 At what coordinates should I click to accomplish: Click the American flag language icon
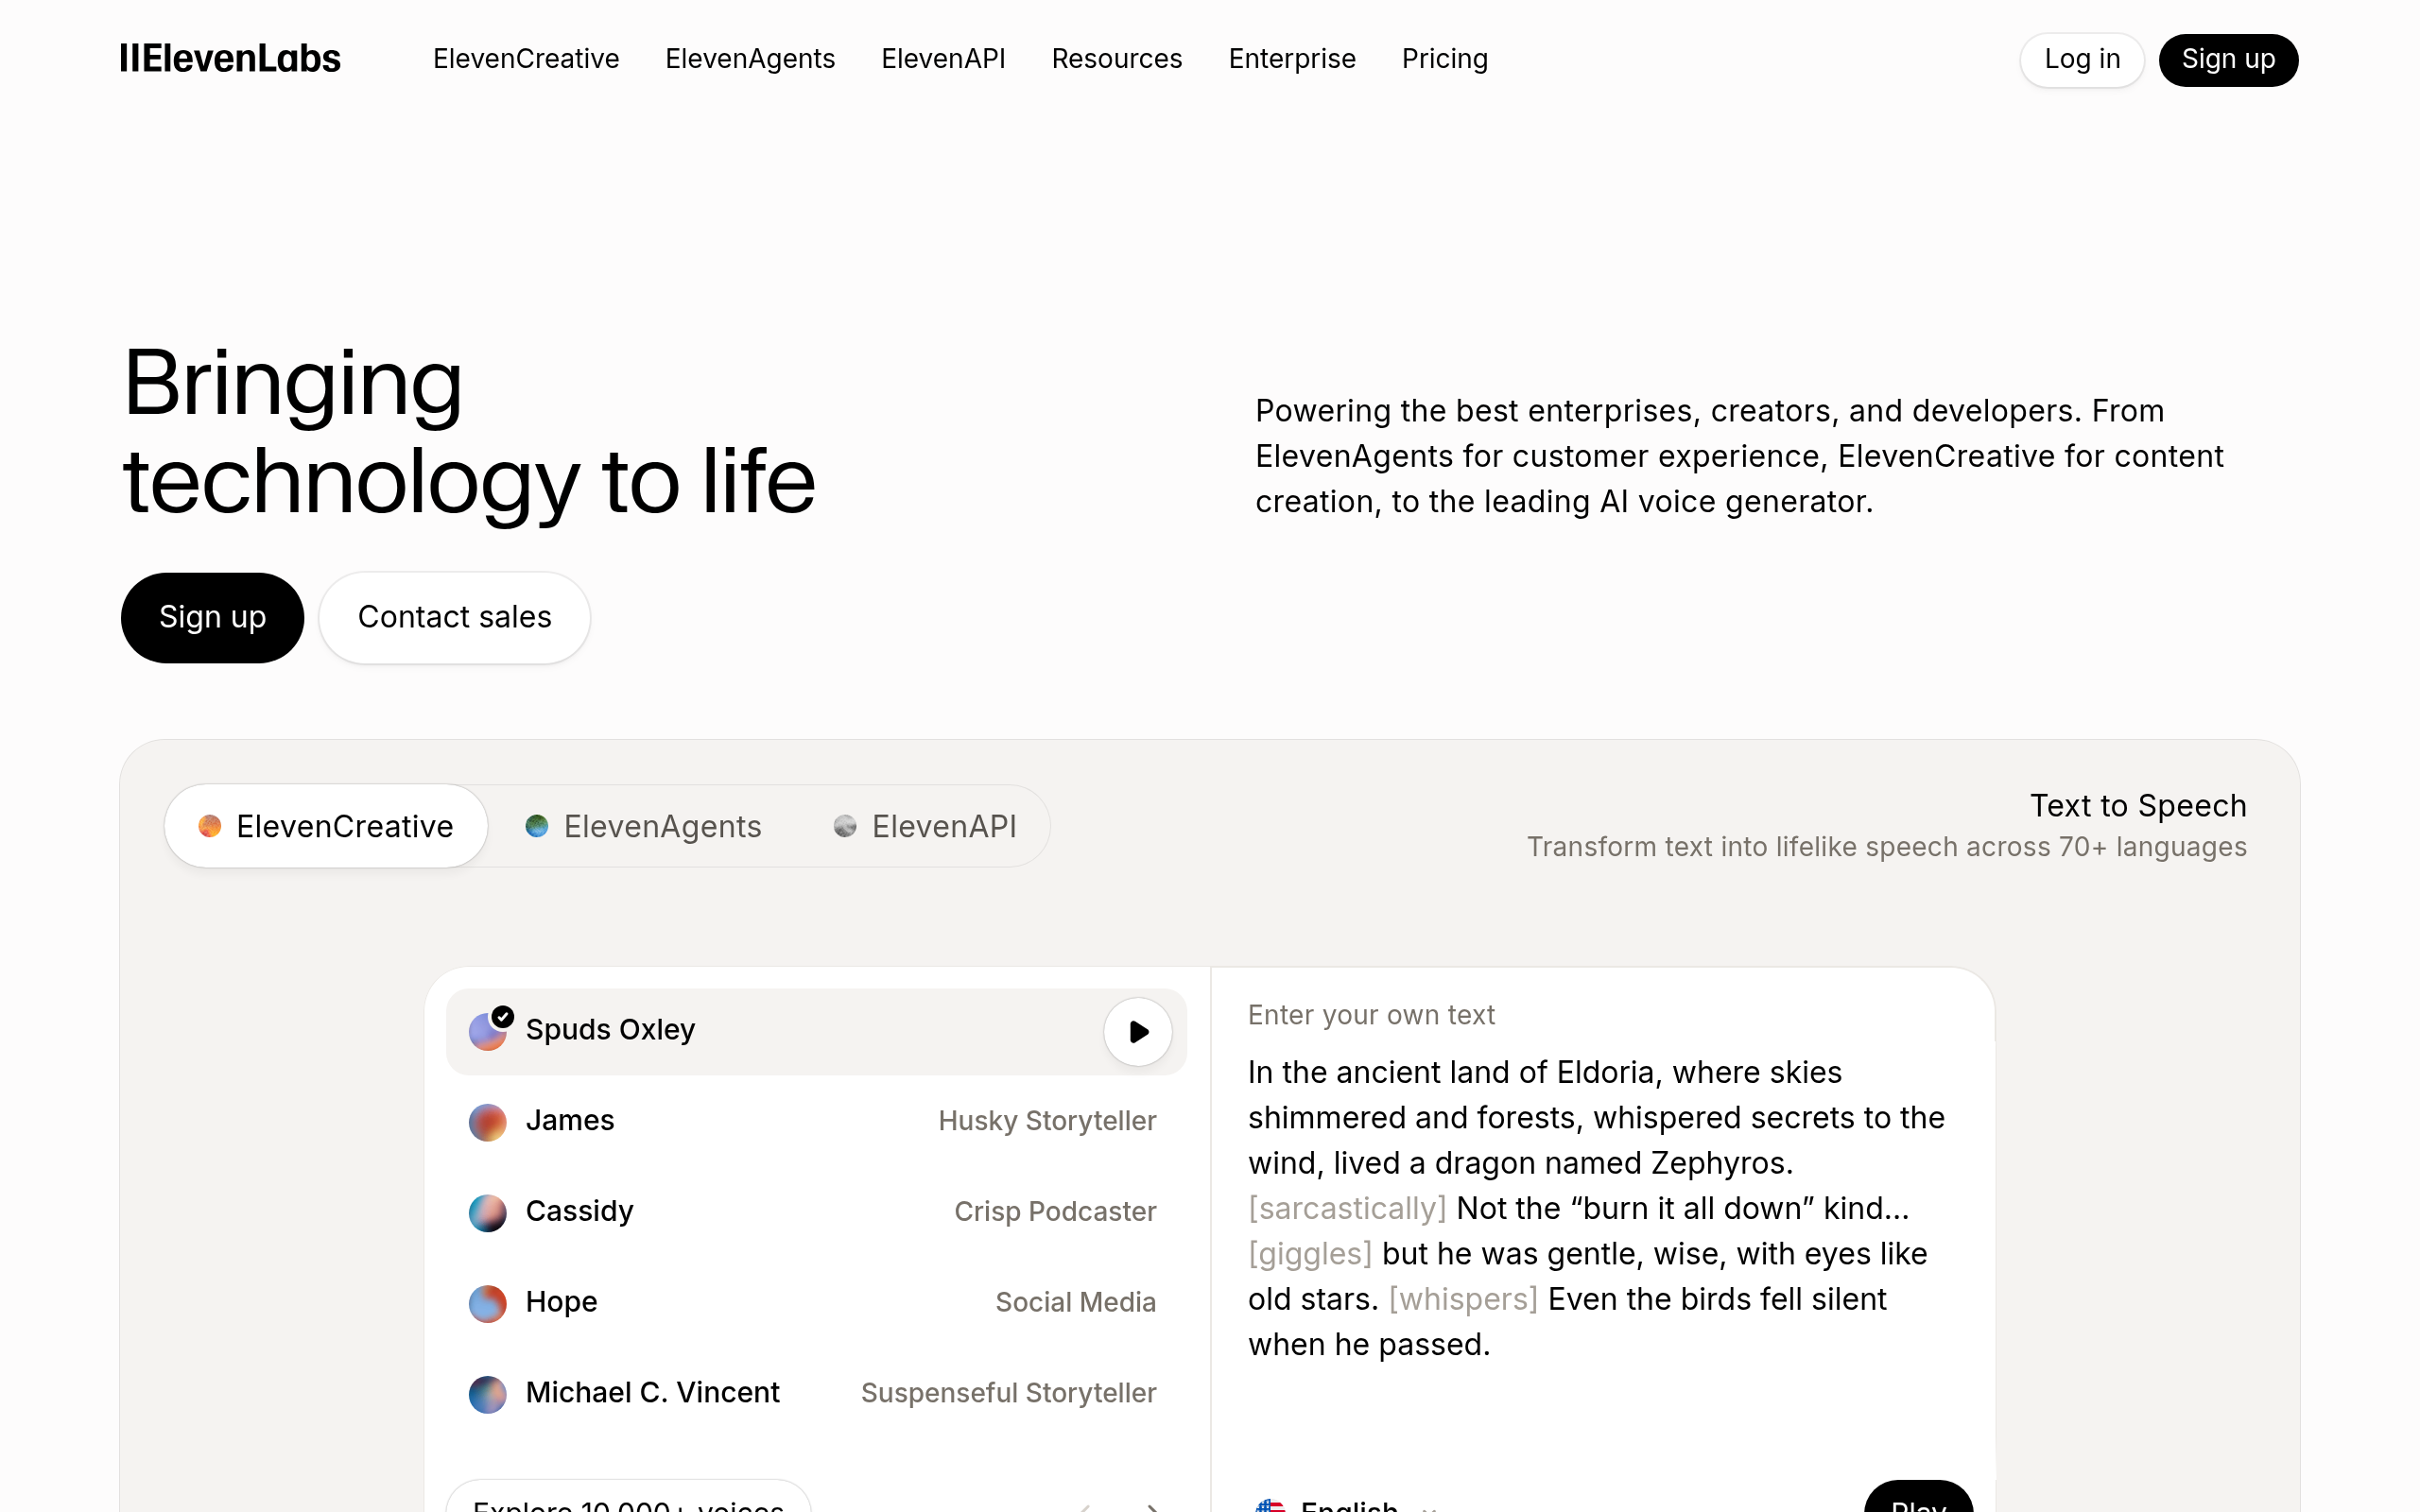(x=1272, y=1505)
